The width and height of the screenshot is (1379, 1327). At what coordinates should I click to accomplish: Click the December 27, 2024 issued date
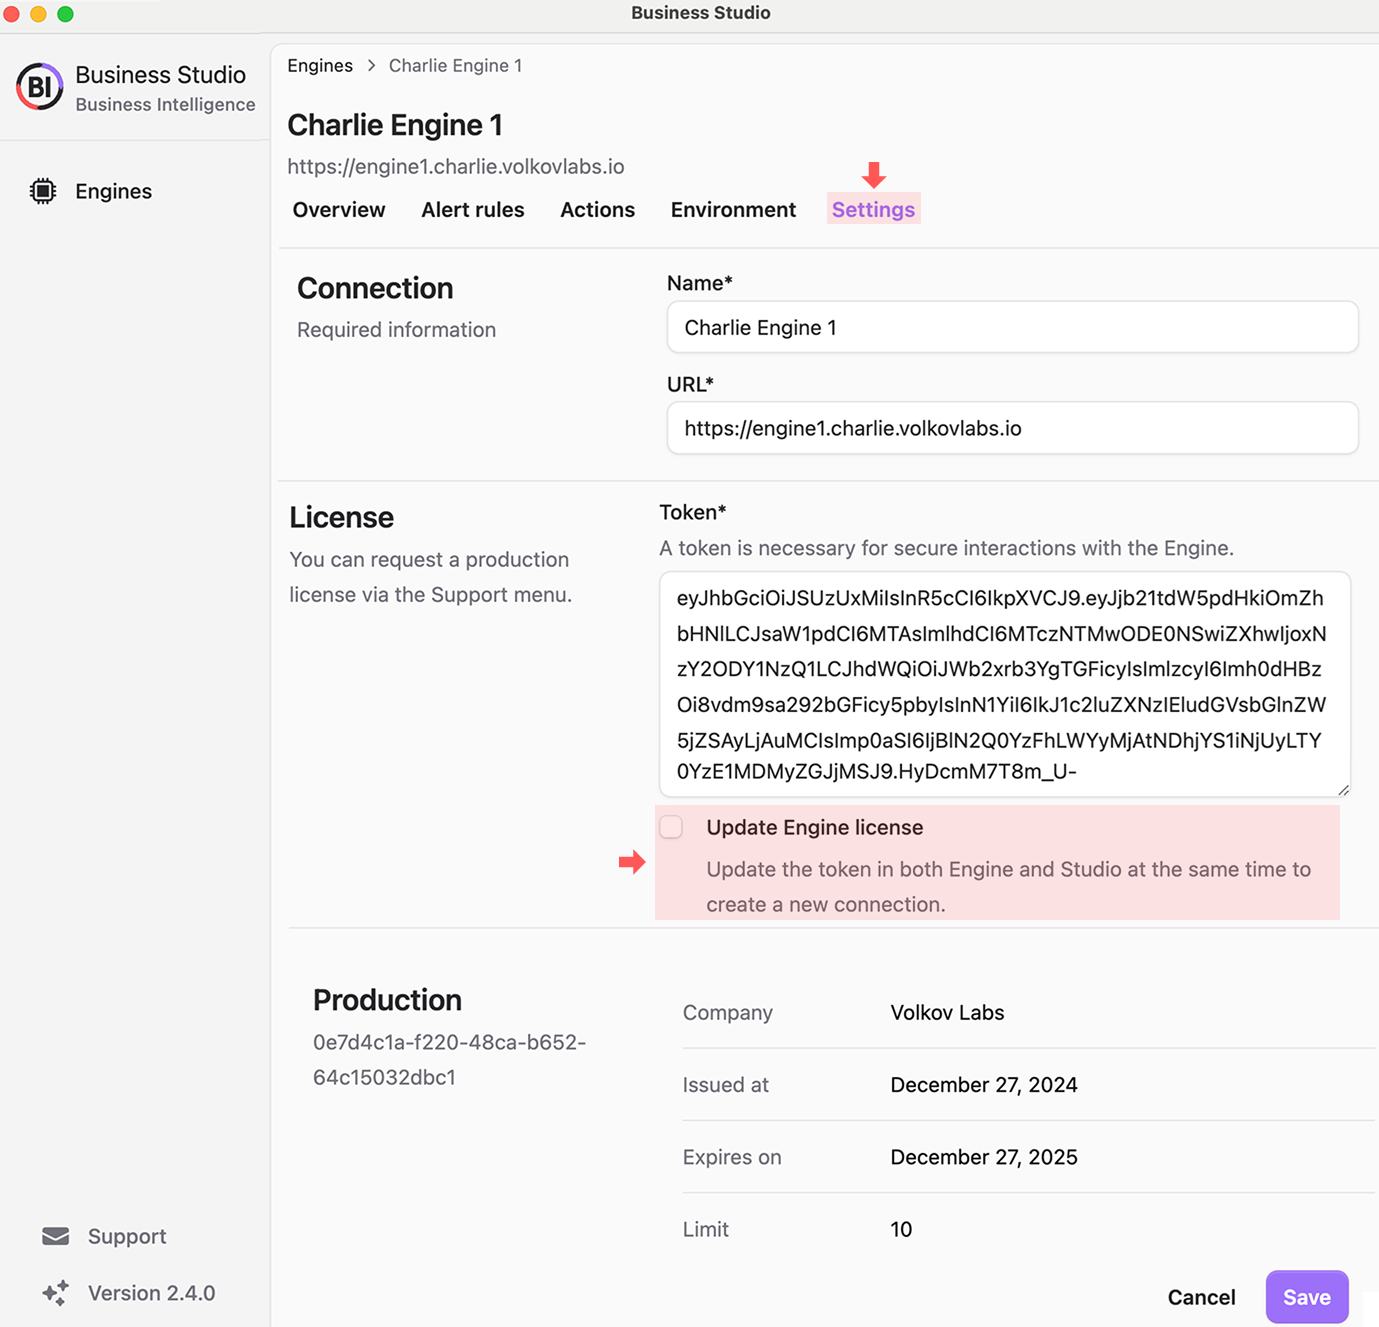click(x=984, y=1085)
